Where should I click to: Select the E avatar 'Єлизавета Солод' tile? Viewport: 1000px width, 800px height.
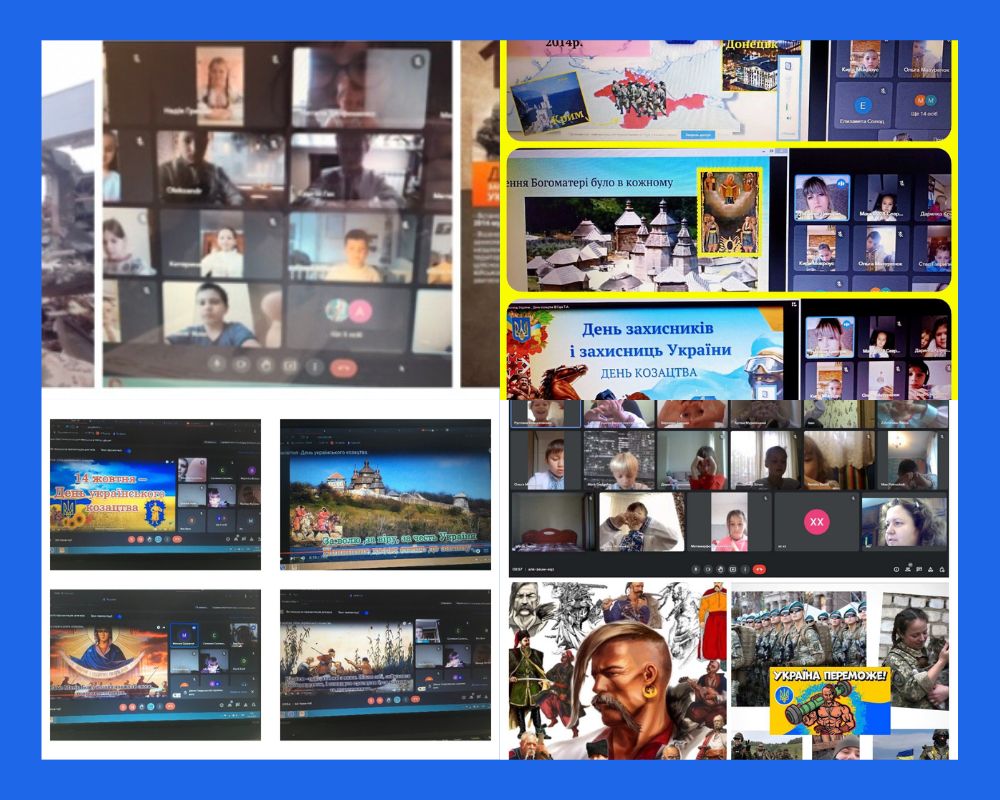point(864,107)
